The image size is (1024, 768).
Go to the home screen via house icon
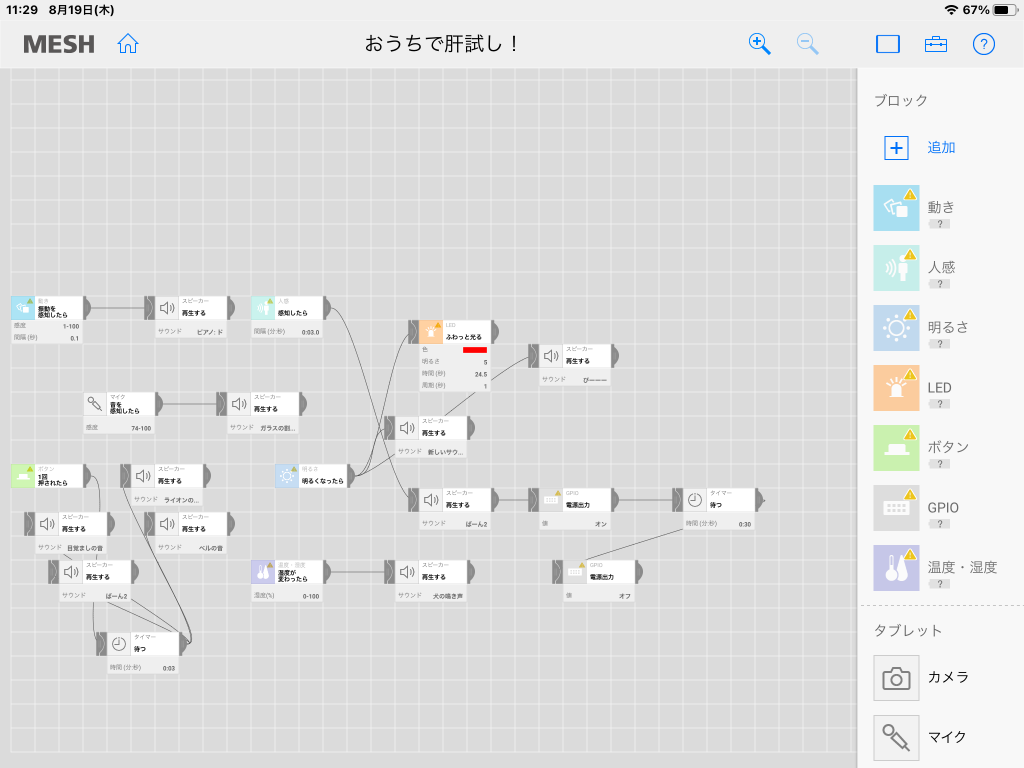point(128,44)
